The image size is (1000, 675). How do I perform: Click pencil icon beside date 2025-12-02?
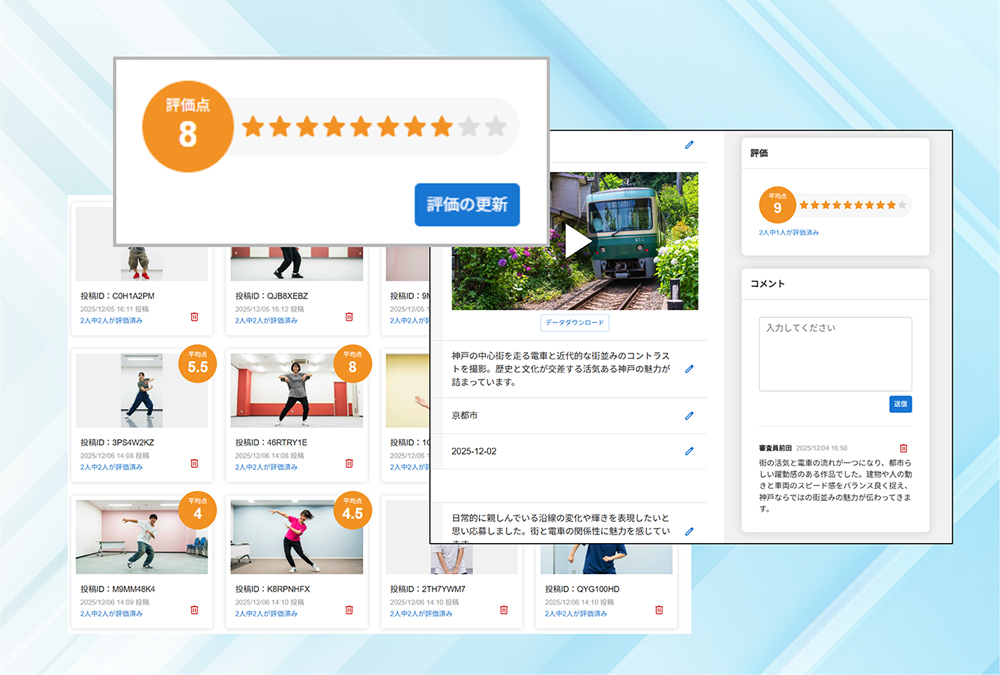[x=689, y=451]
